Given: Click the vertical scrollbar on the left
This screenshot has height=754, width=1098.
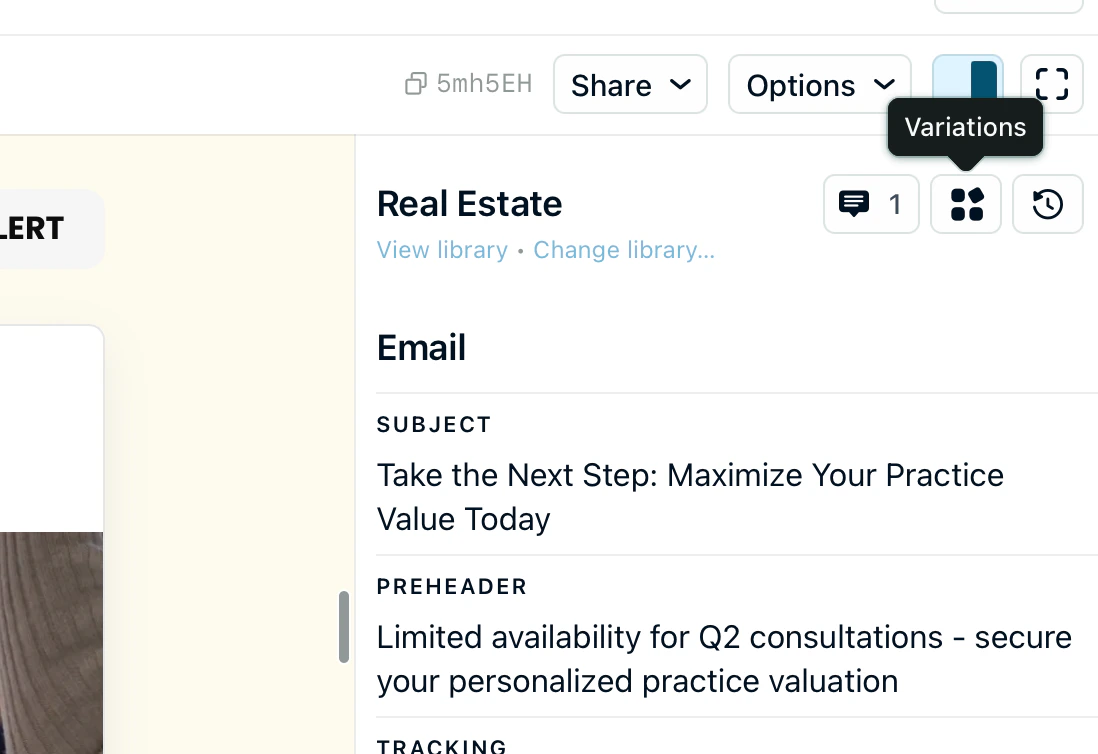Looking at the screenshot, I should 344,628.
